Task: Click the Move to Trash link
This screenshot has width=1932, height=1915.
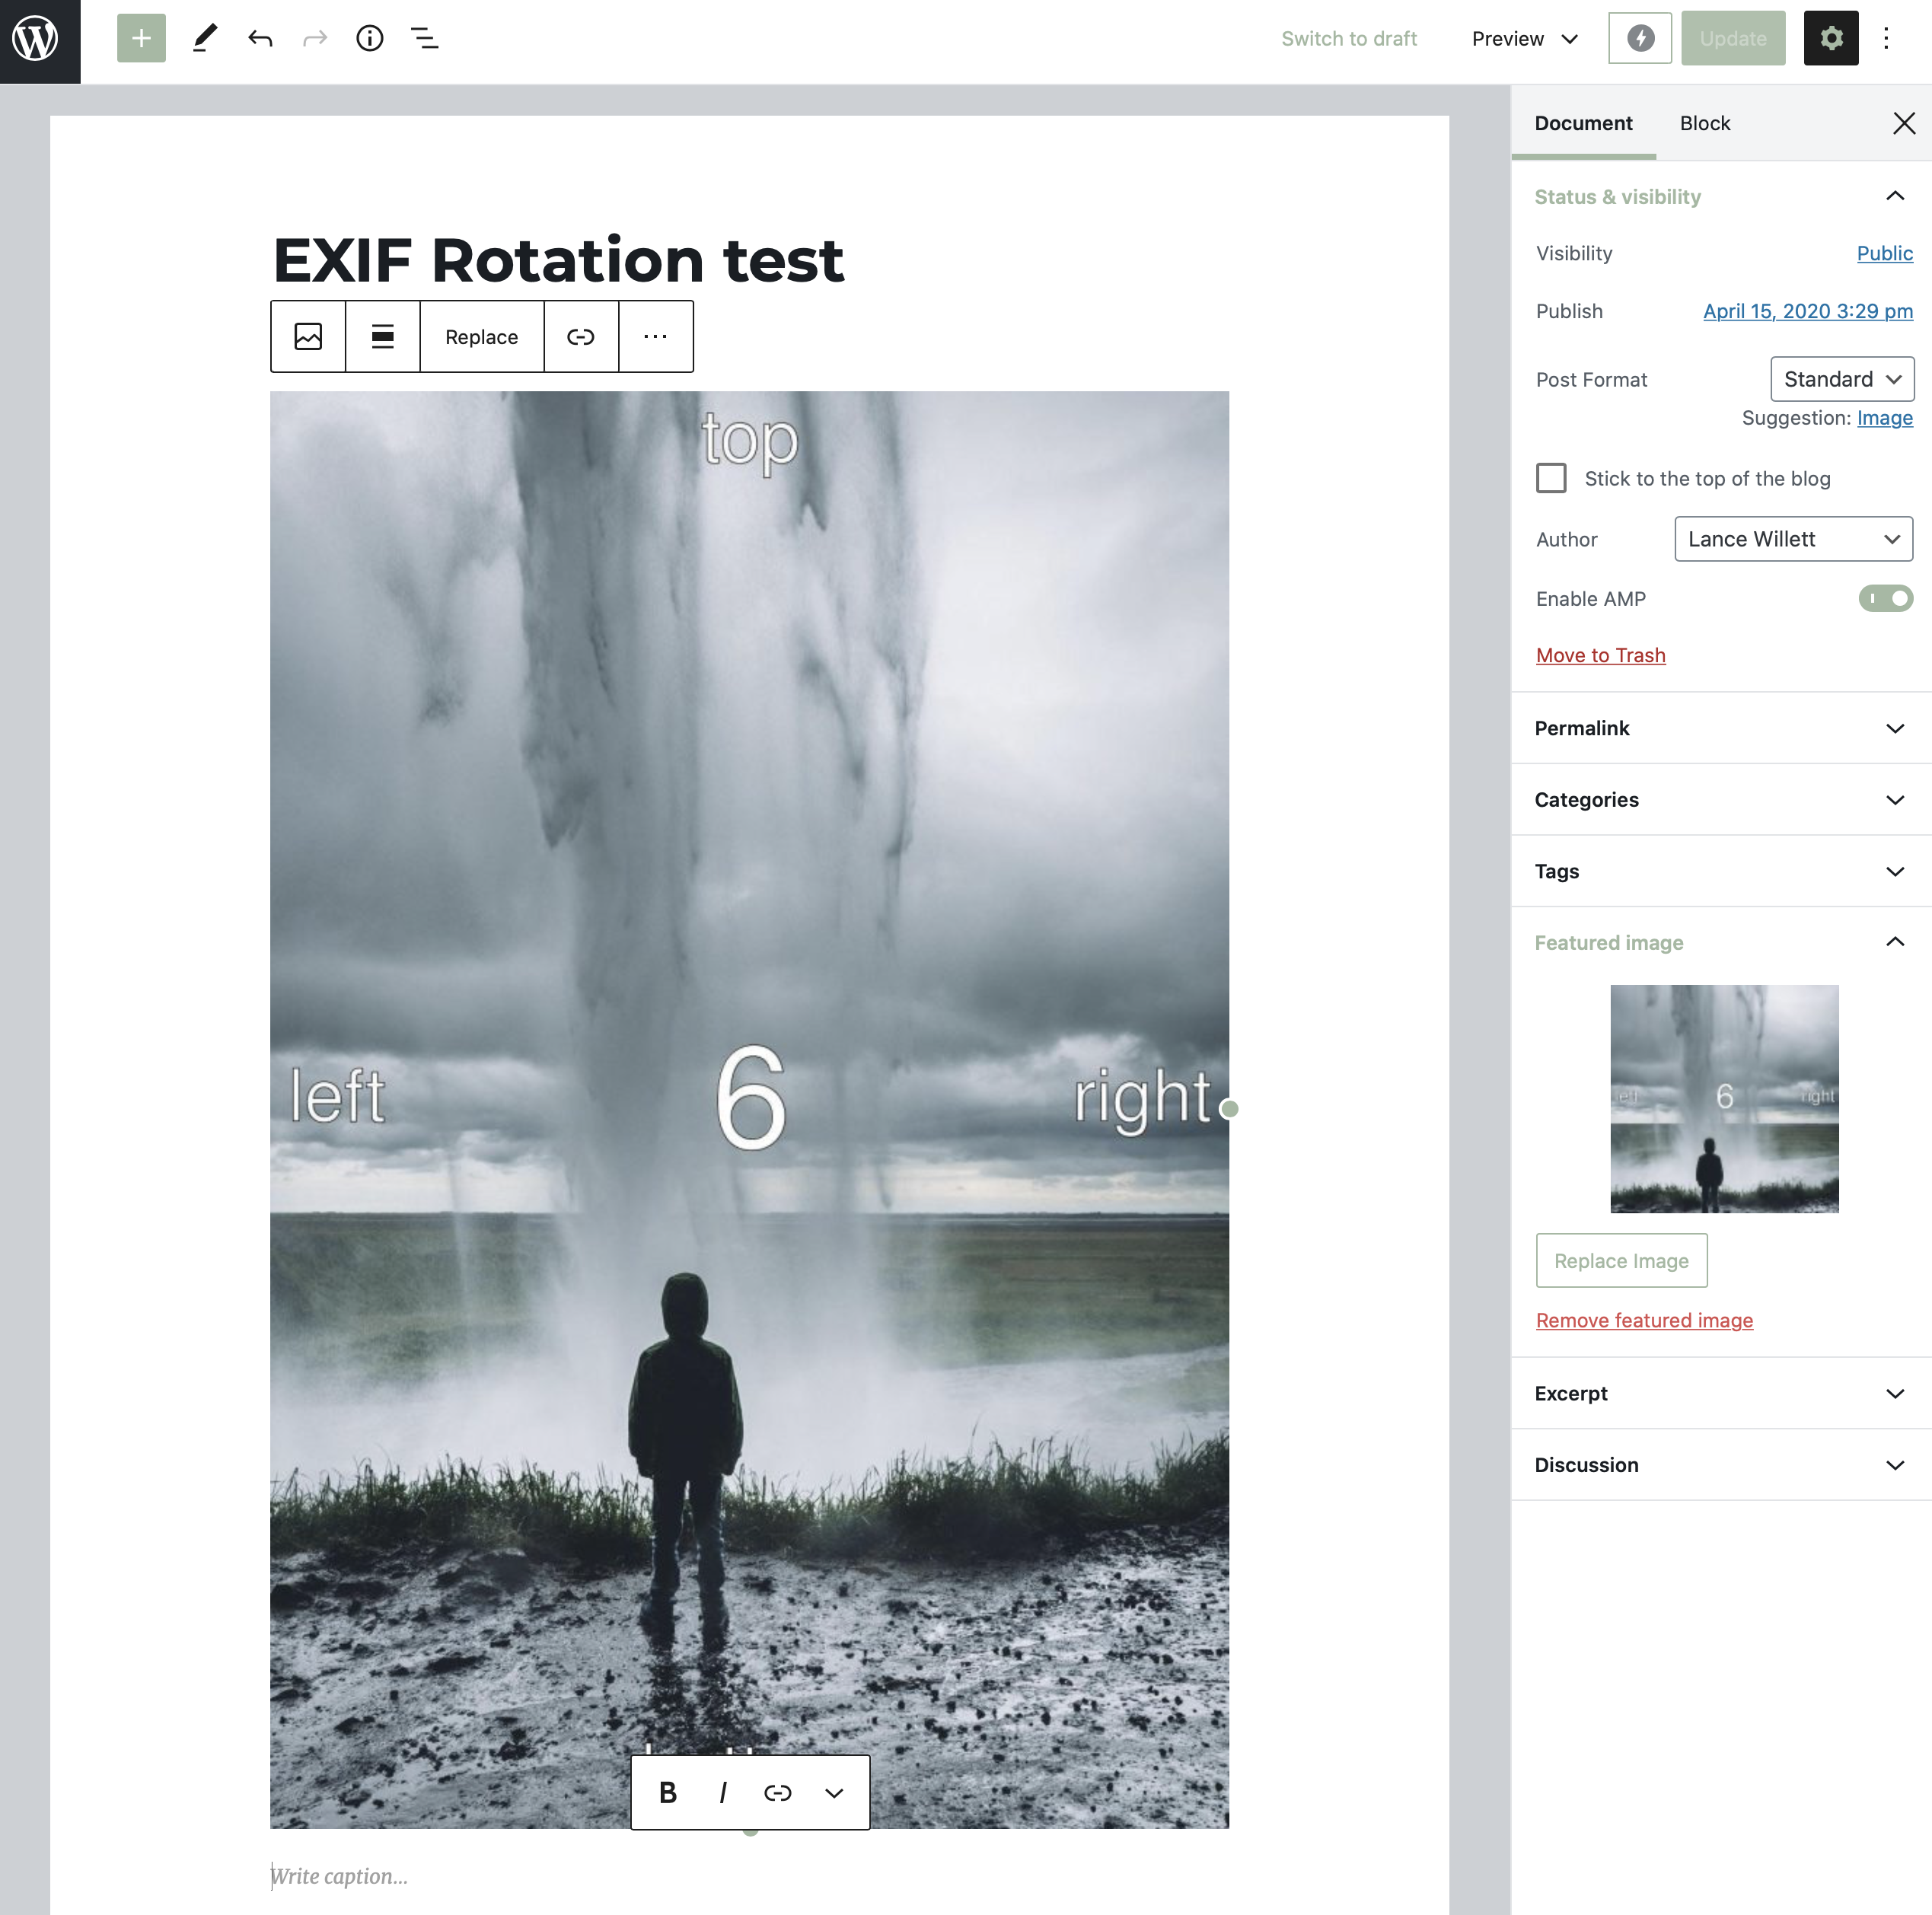Action: [1600, 655]
